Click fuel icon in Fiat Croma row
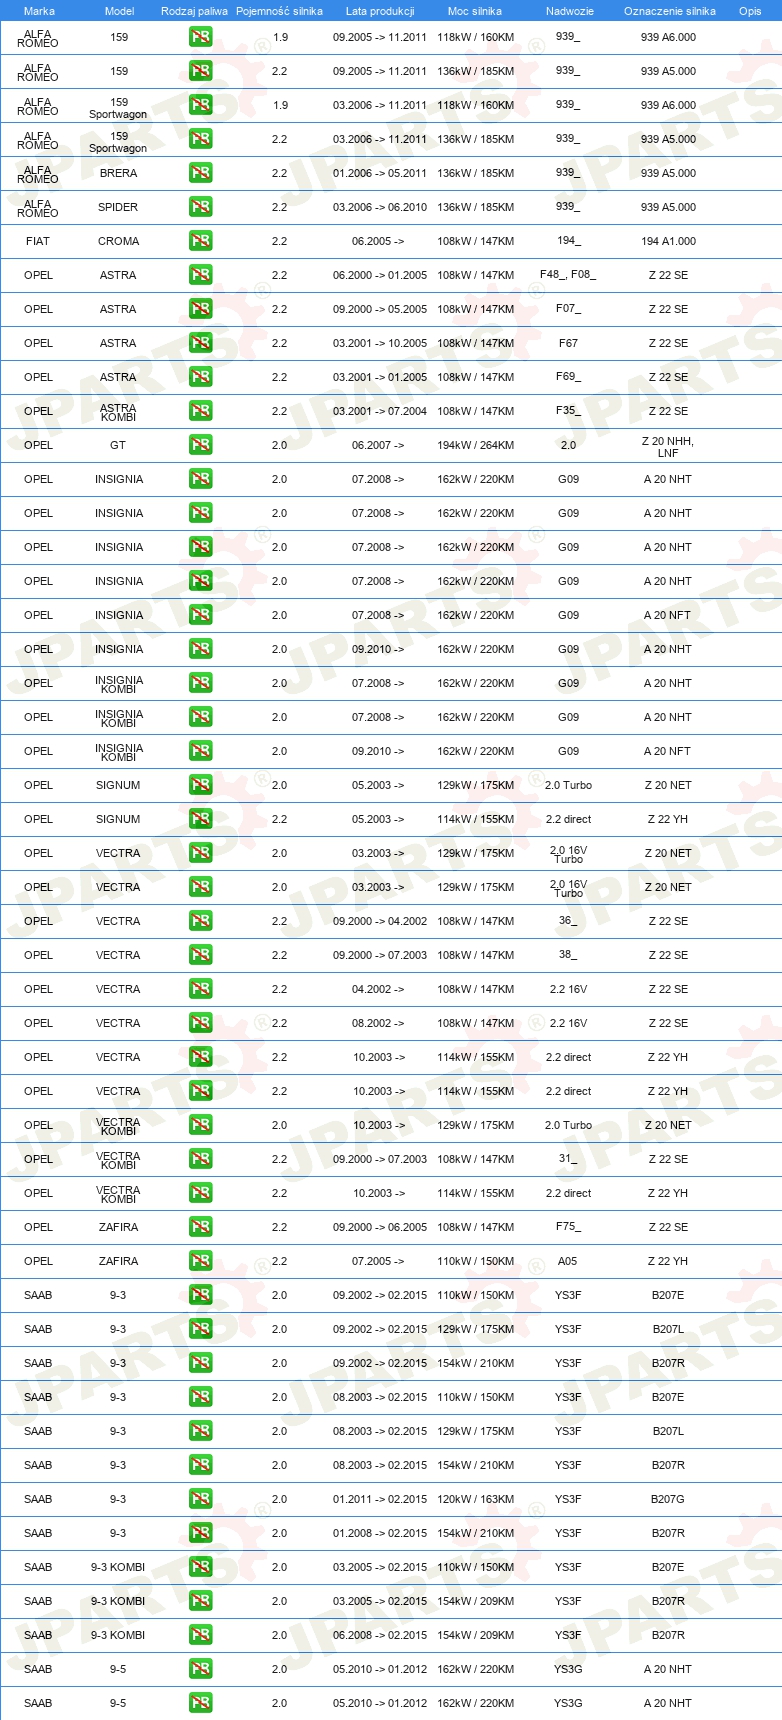This screenshot has height=1720, width=782. pos(200,241)
